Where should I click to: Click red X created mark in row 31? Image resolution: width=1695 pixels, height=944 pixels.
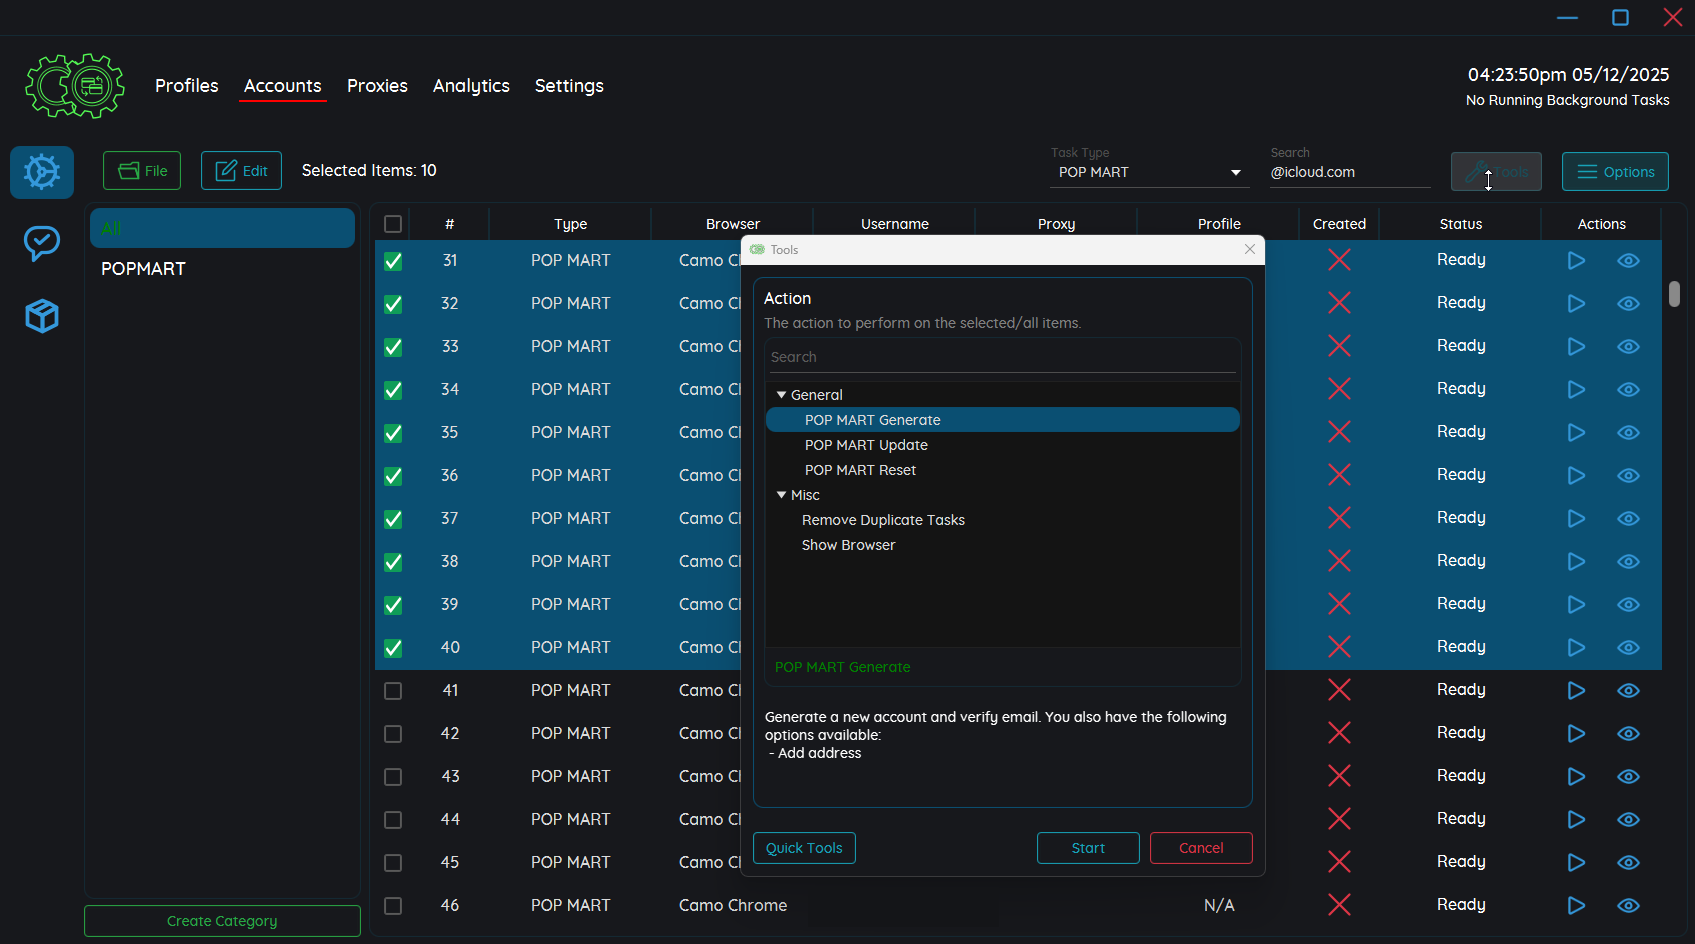(x=1339, y=260)
